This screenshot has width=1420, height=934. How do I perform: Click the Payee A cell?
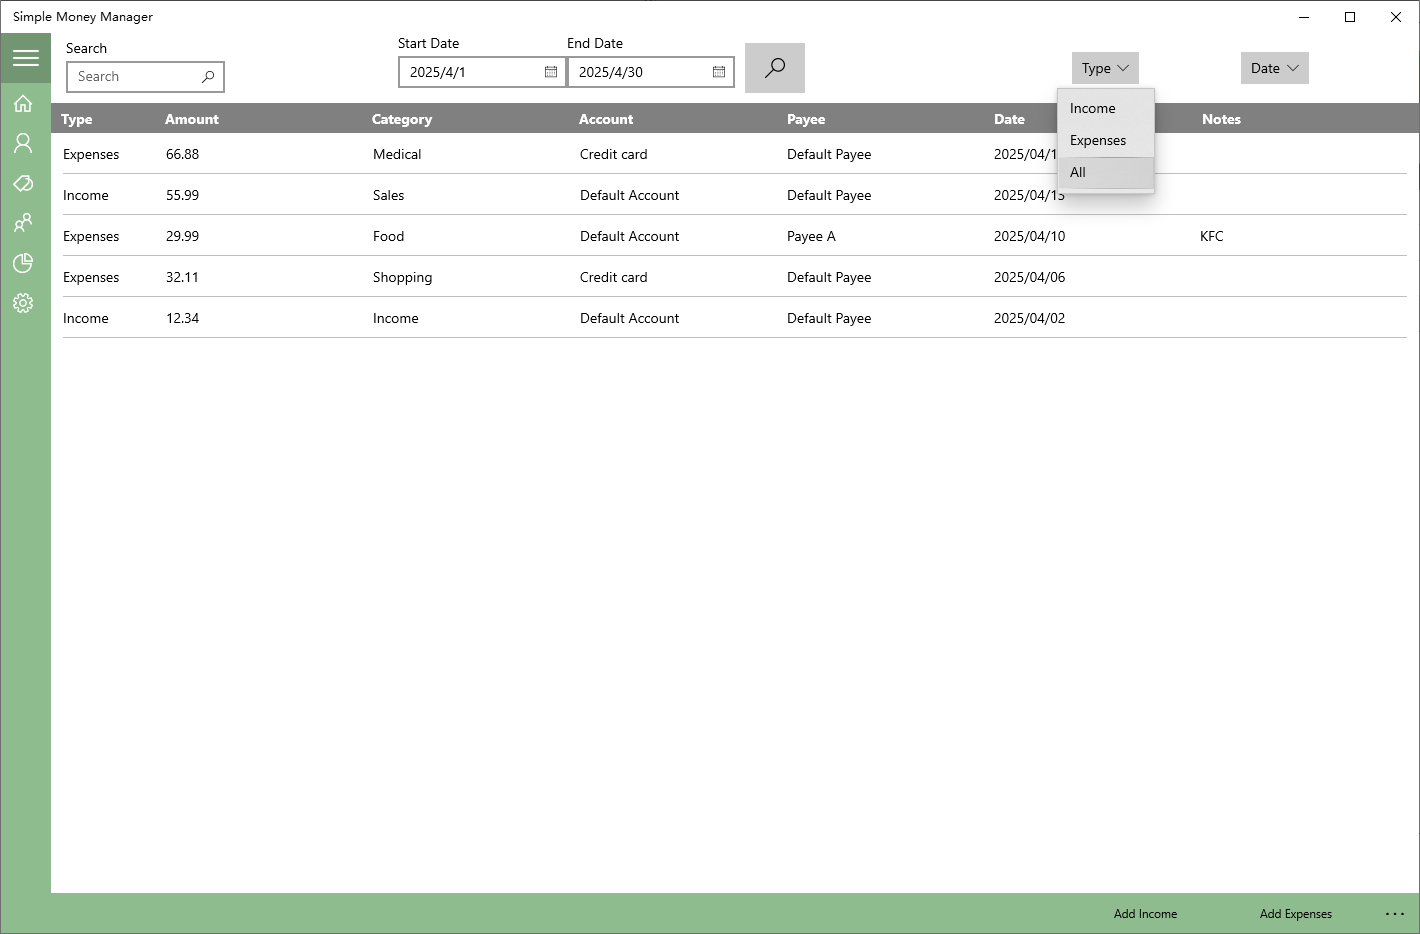tap(811, 236)
